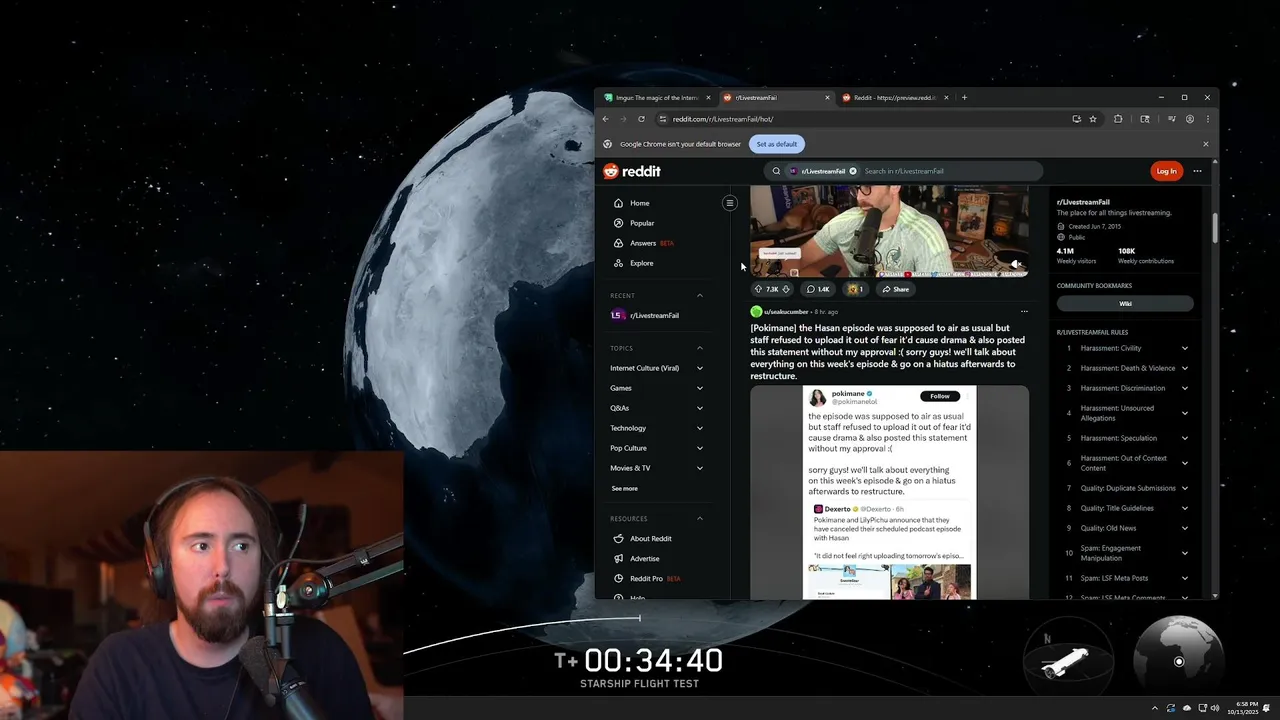Viewport: 1280px width, 720px height.
Task: Collapse the TOPICS section
Action: pyautogui.click(x=700, y=348)
